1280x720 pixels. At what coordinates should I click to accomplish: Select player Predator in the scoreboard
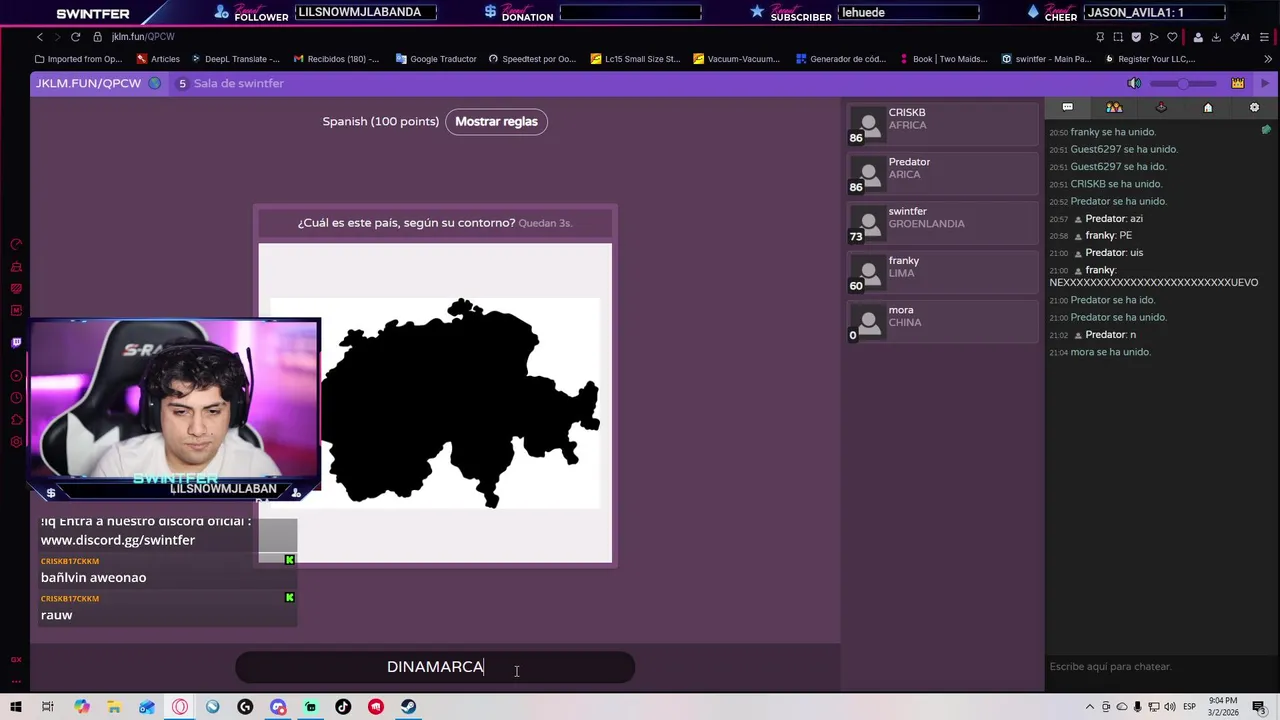click(x=943, y=174)
